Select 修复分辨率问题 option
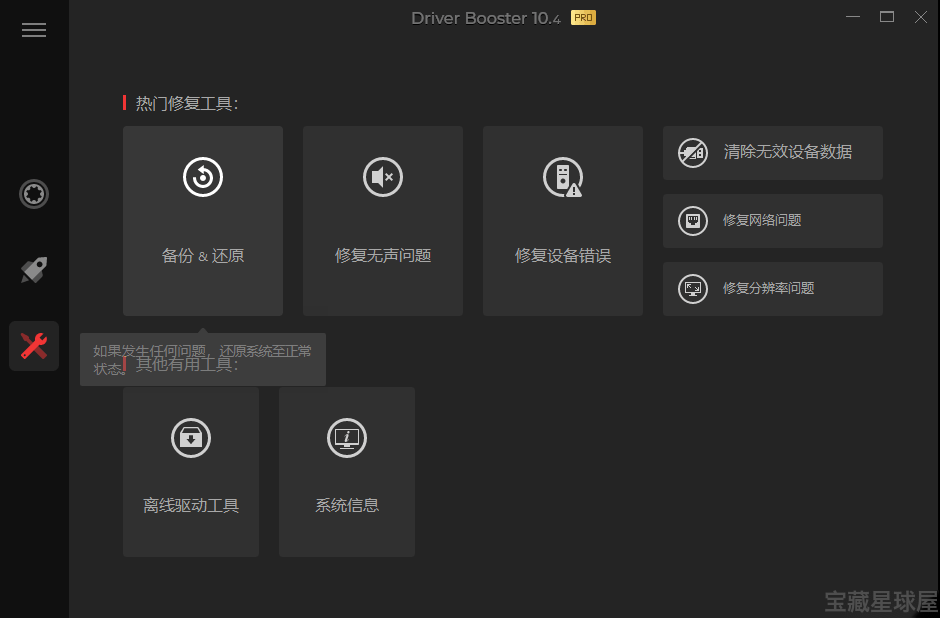940x618 pixels. pos(773,289)
